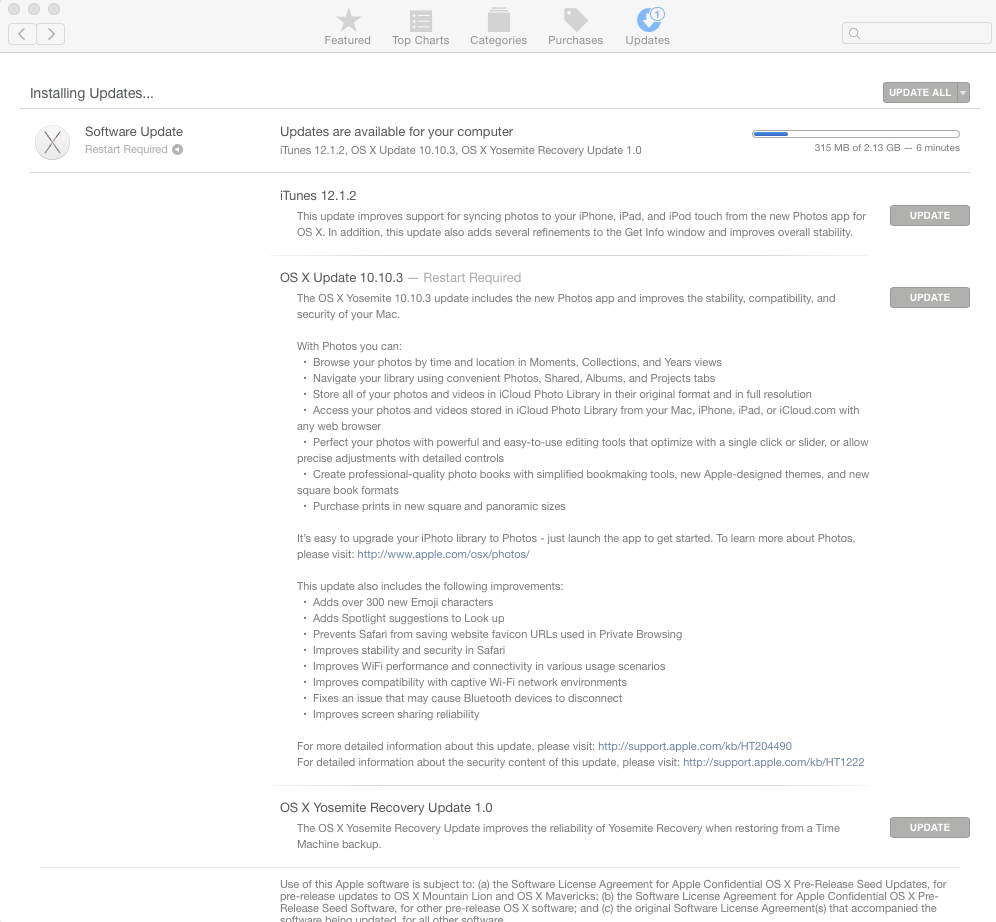Click the gray 'Restart Required' label beside 10.10.3

click(472, 277)
